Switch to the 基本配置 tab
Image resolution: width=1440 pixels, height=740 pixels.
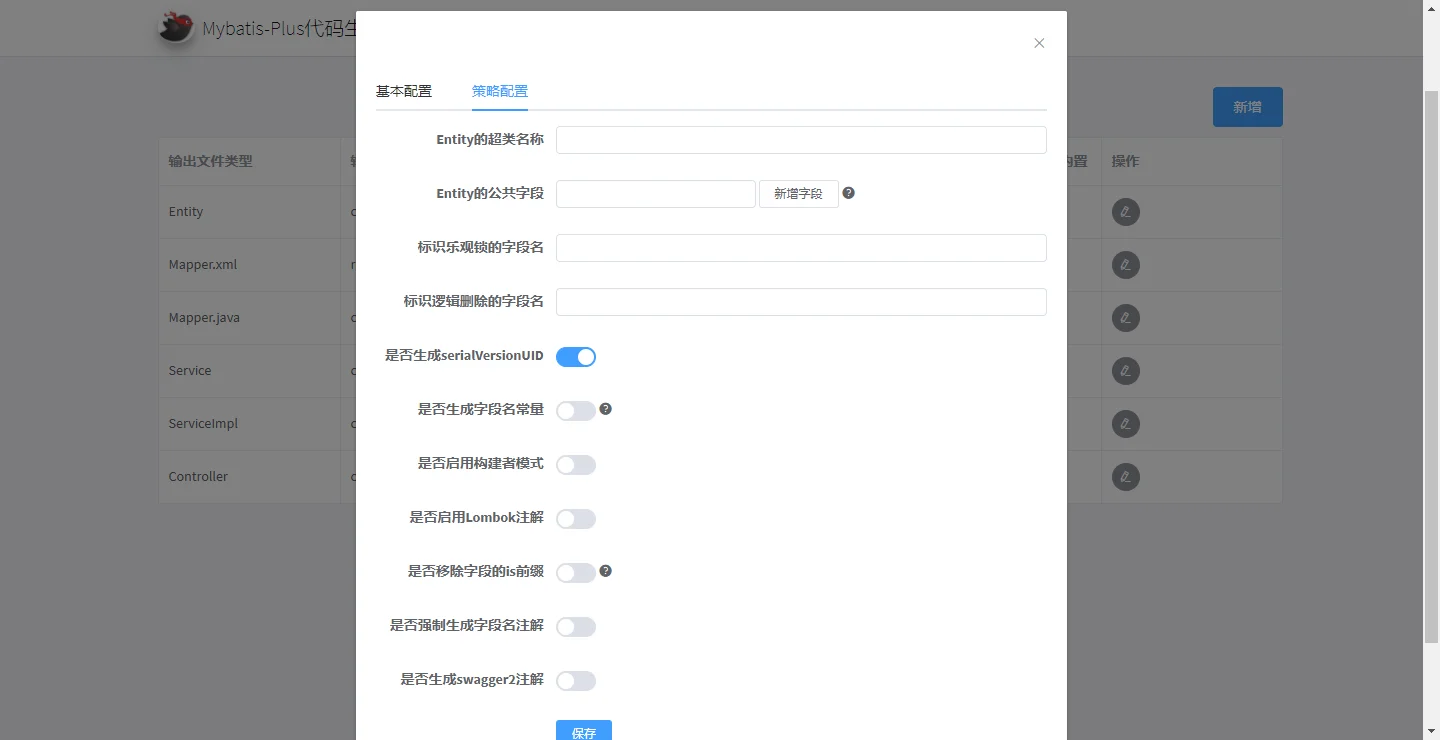click(404, 91)
